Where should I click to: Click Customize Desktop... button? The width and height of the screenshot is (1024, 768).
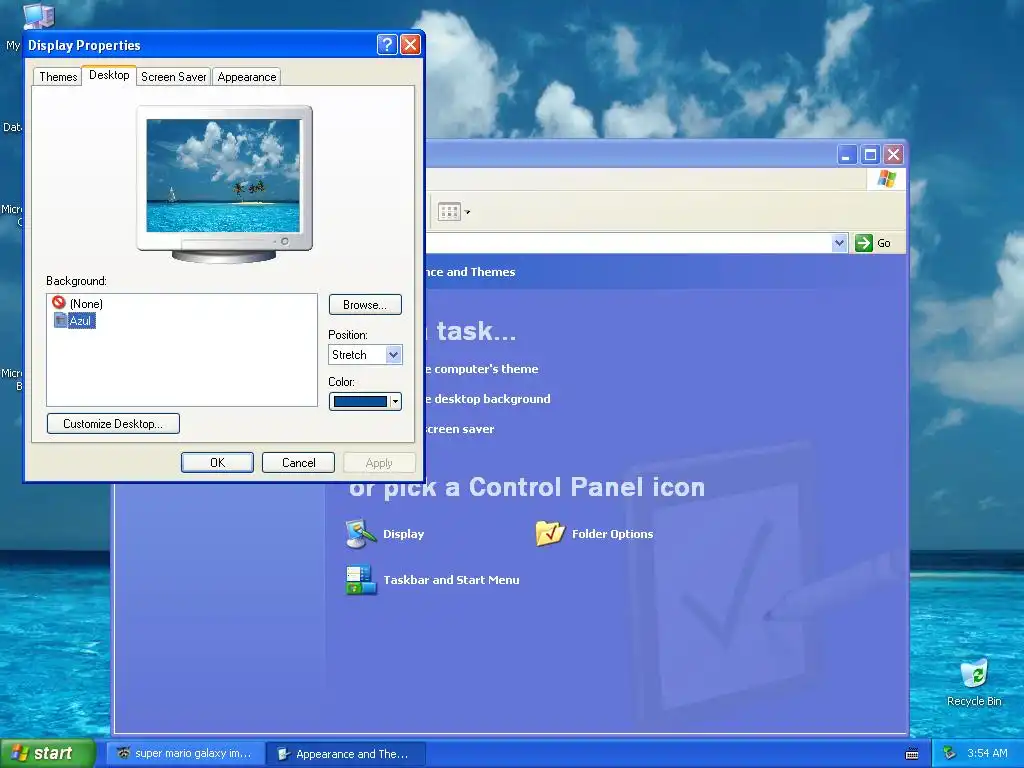pyautogui.click(x=113, y=423)
